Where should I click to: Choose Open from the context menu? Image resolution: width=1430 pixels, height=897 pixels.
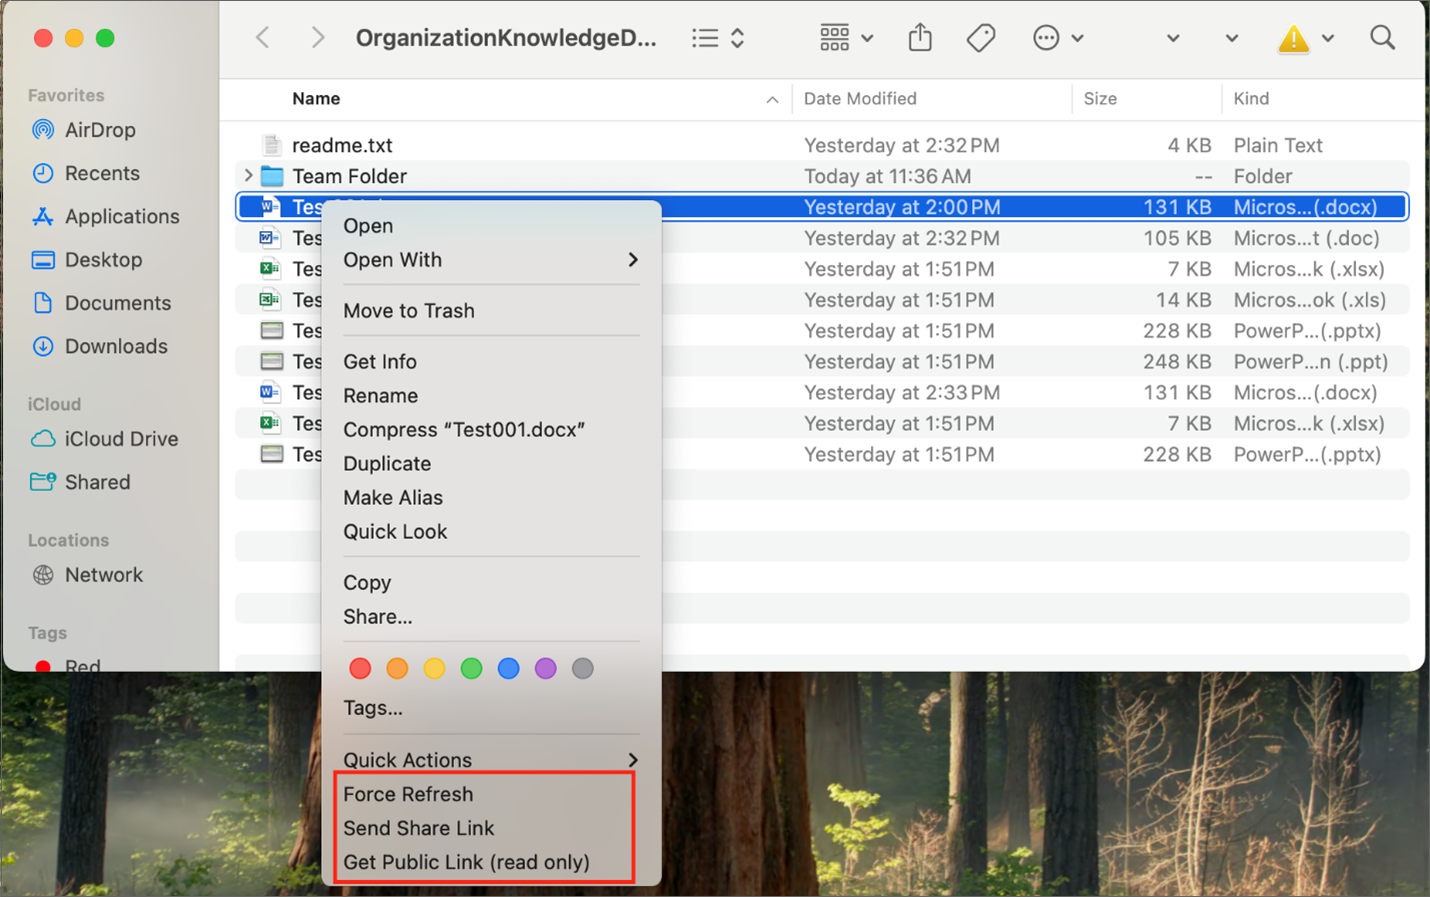click(368, 226)
